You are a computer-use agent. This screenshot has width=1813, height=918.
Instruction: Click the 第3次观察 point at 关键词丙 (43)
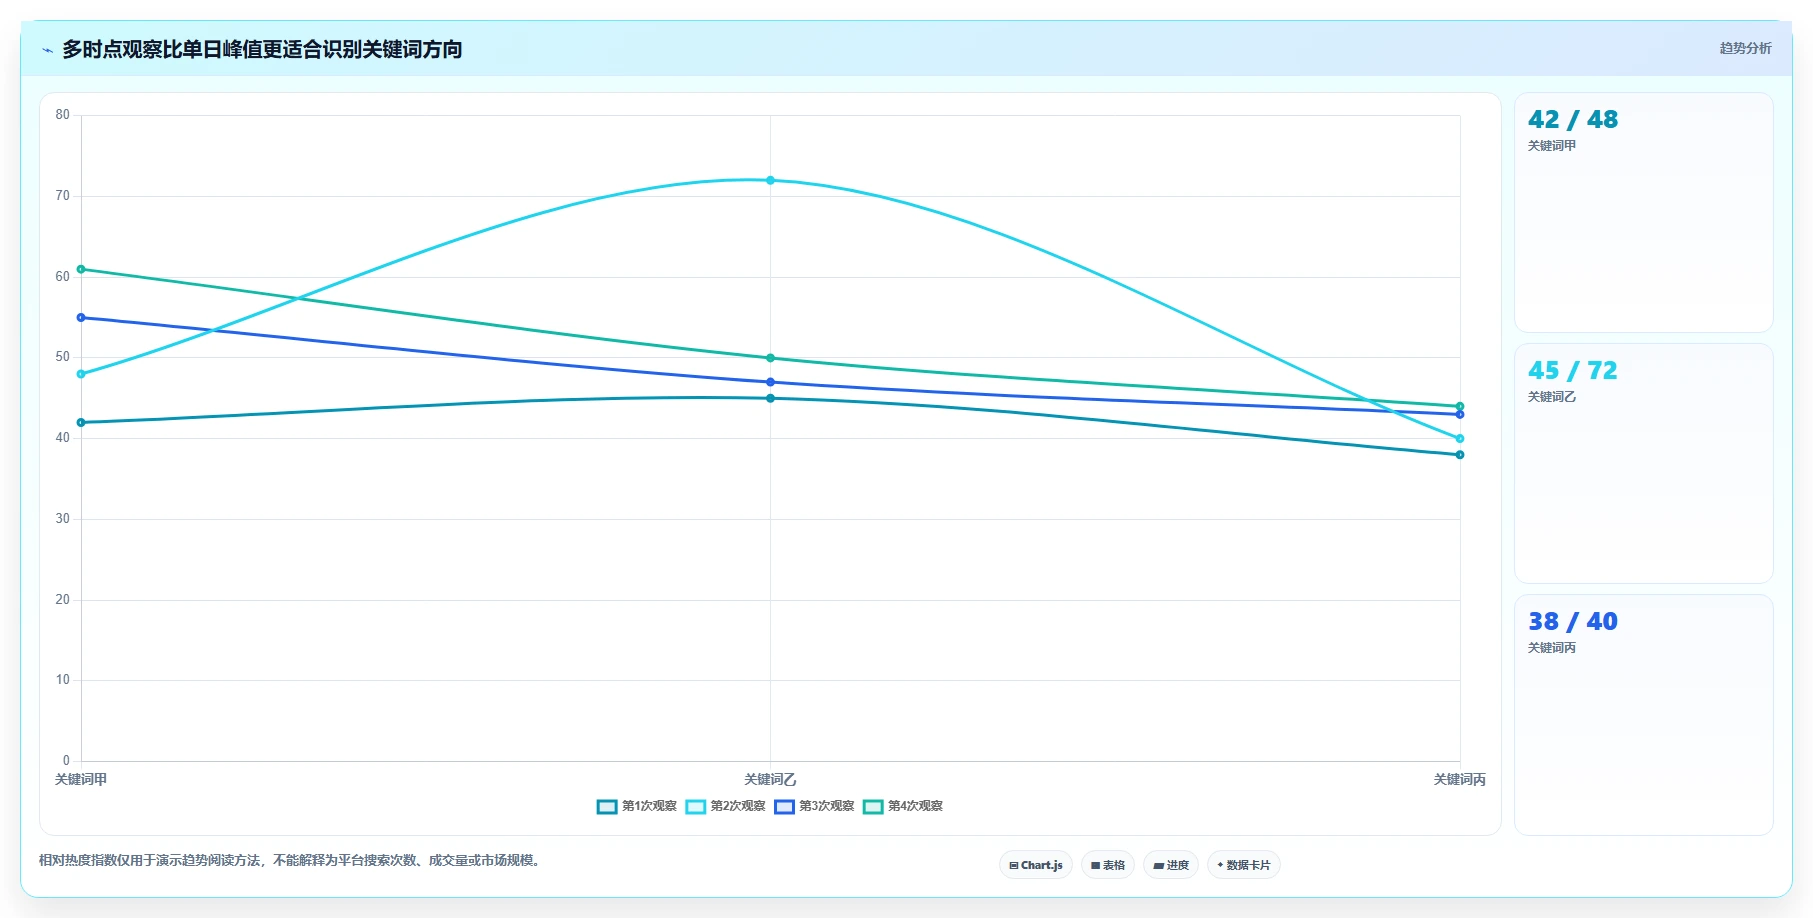coord(1460,414)
